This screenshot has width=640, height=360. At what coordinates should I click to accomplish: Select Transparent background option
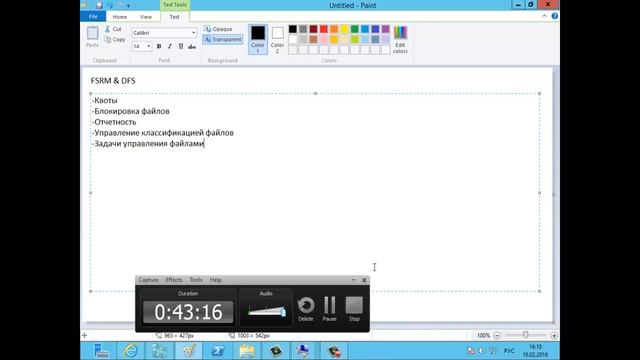pyautogui.click(x=223, y=40)
